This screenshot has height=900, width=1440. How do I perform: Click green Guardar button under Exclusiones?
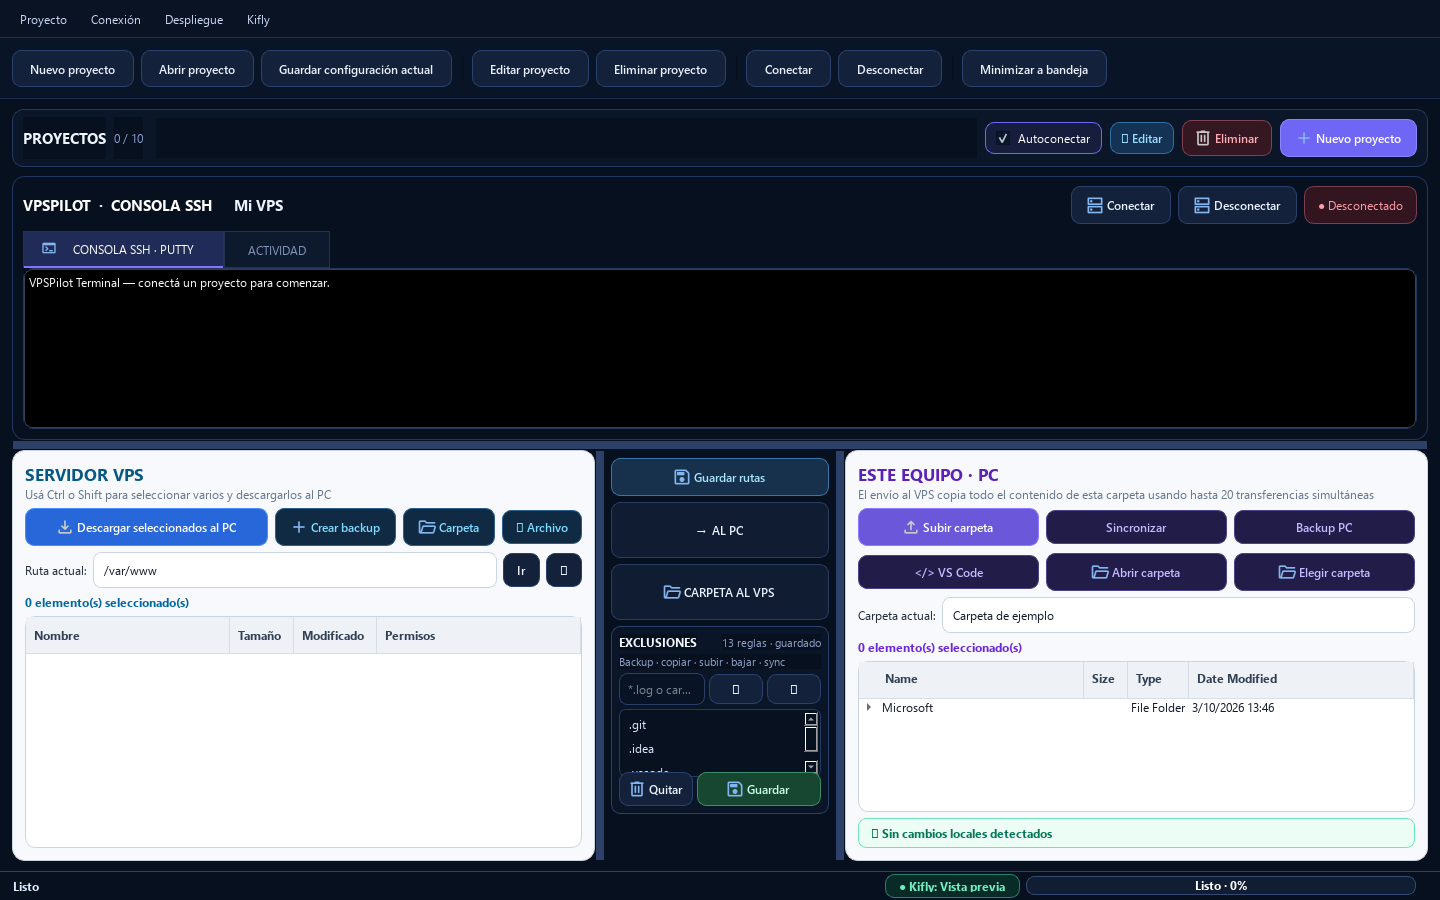pos(759,789)
